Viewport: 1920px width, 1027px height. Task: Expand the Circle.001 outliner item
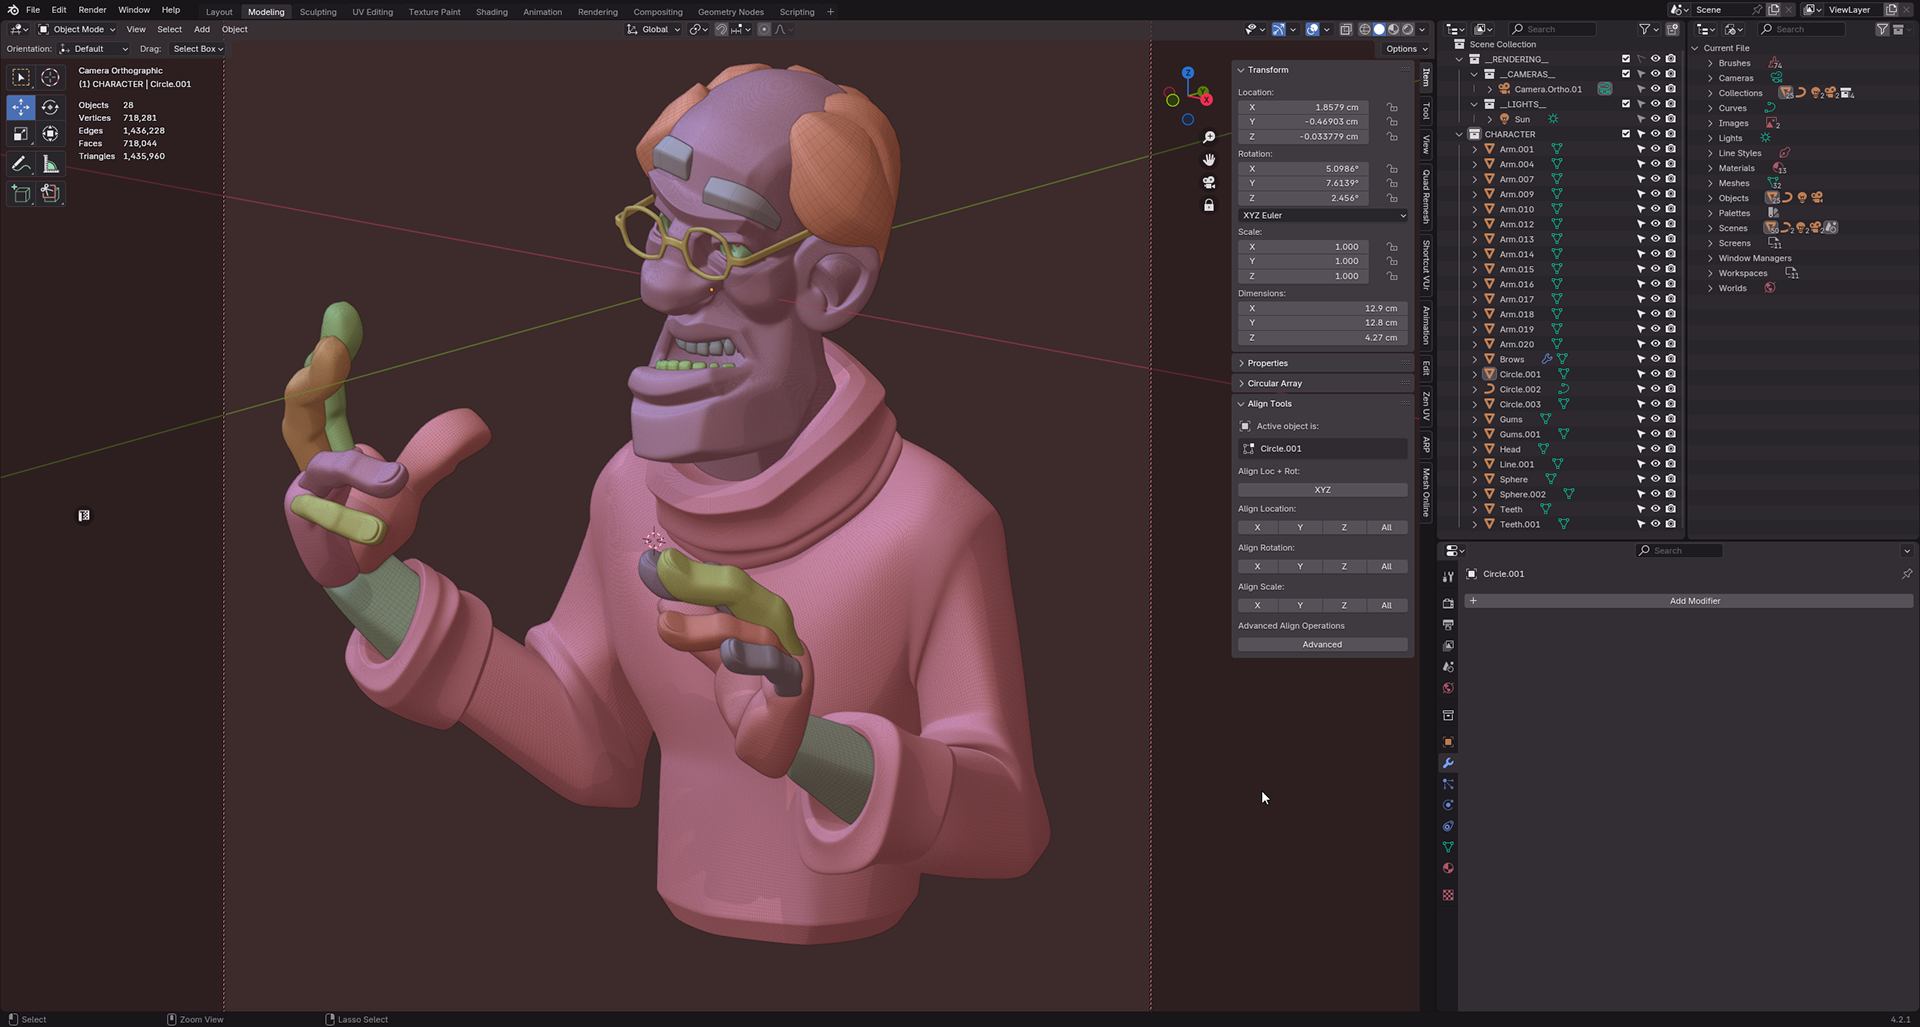pos(1474,374)
